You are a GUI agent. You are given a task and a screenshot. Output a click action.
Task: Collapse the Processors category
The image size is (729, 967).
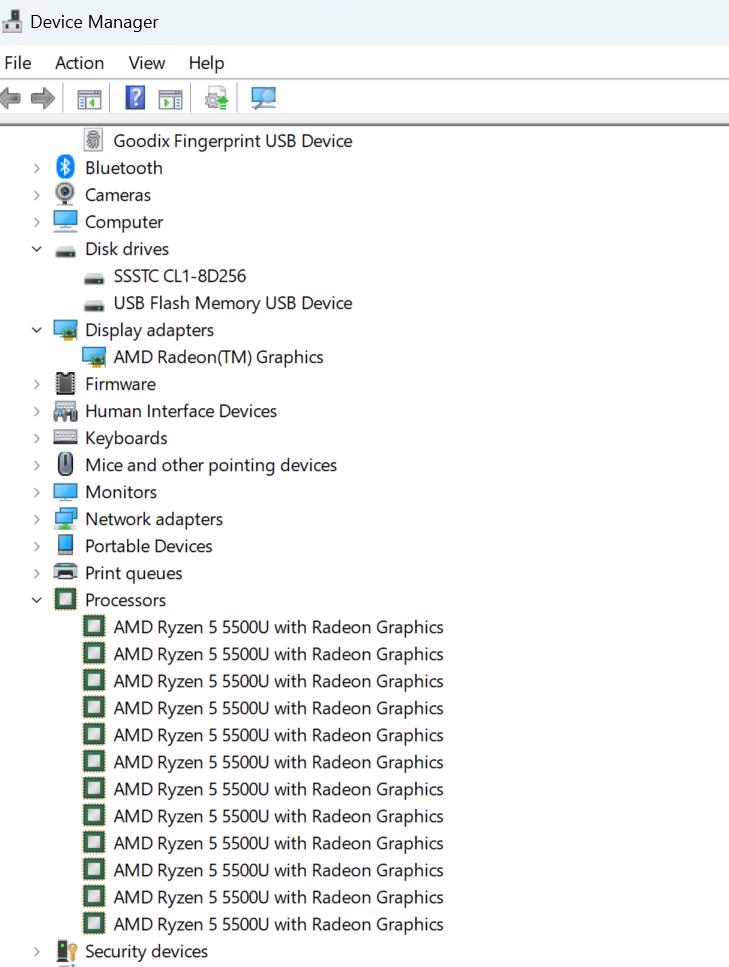pos(37,600)
